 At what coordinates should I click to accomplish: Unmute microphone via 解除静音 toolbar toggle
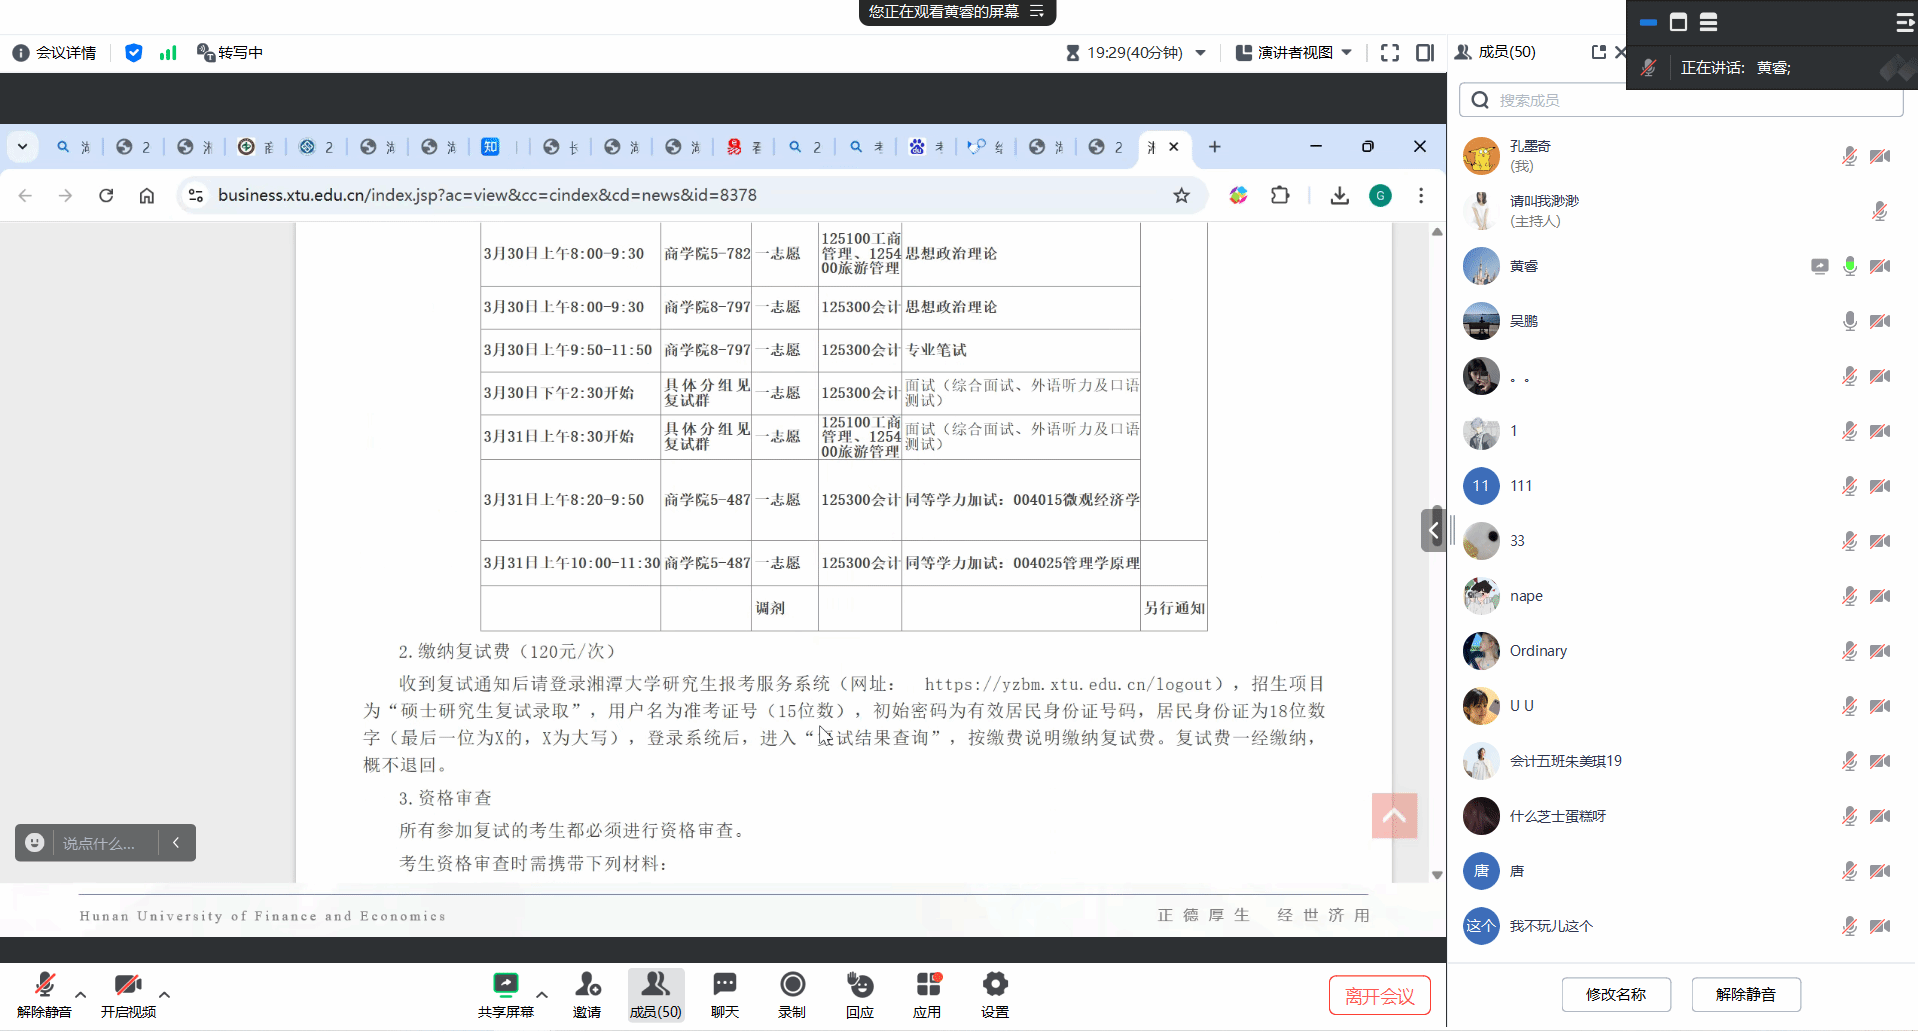click(44, 994)
